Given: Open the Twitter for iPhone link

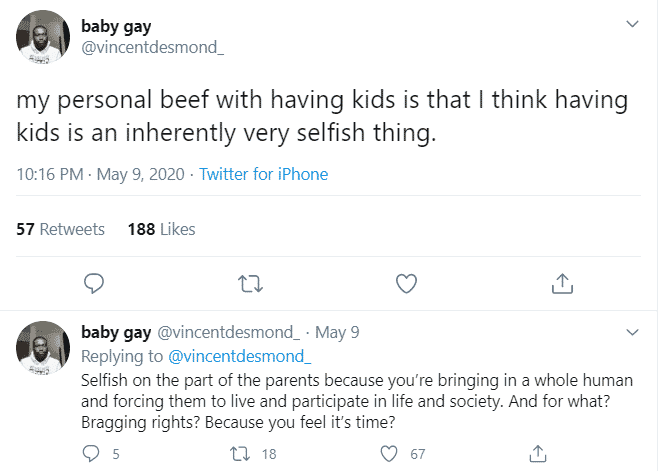Looking at the screenshot, I should tap(264, 174).
